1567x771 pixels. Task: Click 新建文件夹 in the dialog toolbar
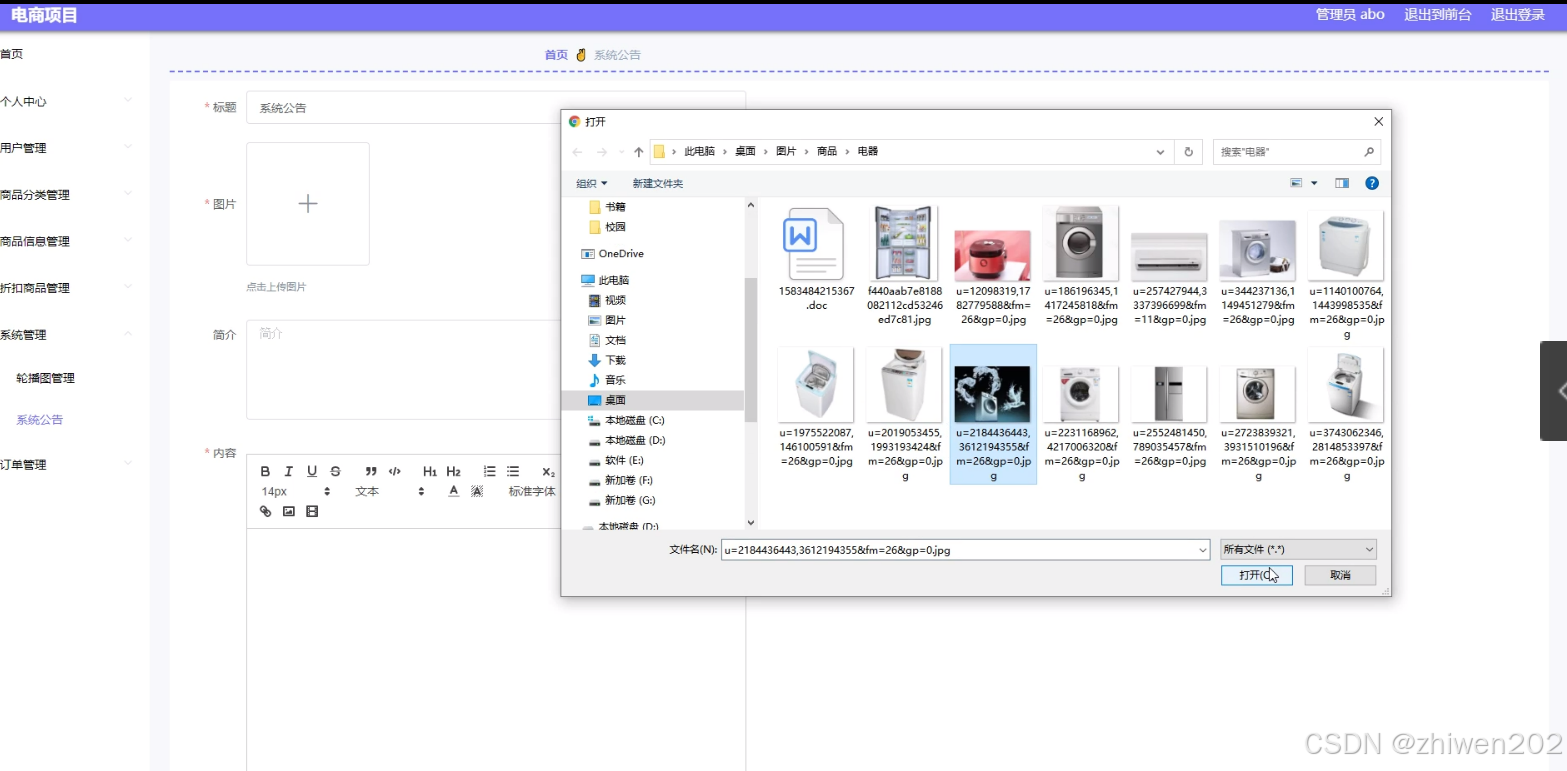pyautogui.click(x=658, y=183)
